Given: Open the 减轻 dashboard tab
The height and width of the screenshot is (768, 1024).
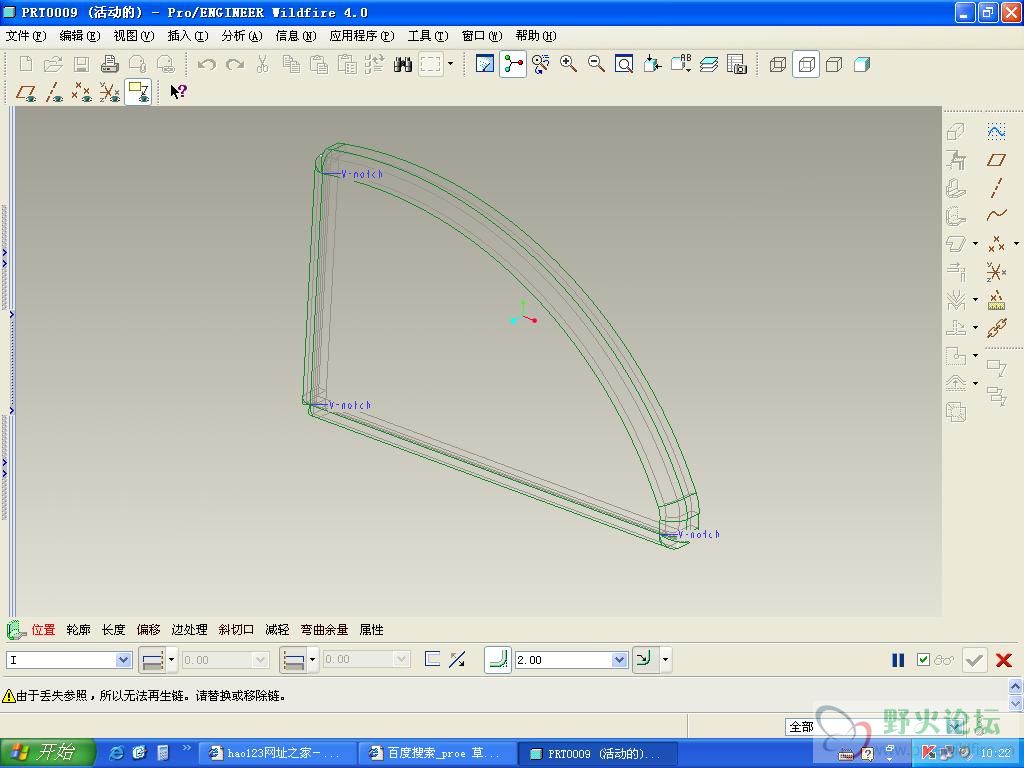Looking at the screenshot, I should tap(277, 630).
